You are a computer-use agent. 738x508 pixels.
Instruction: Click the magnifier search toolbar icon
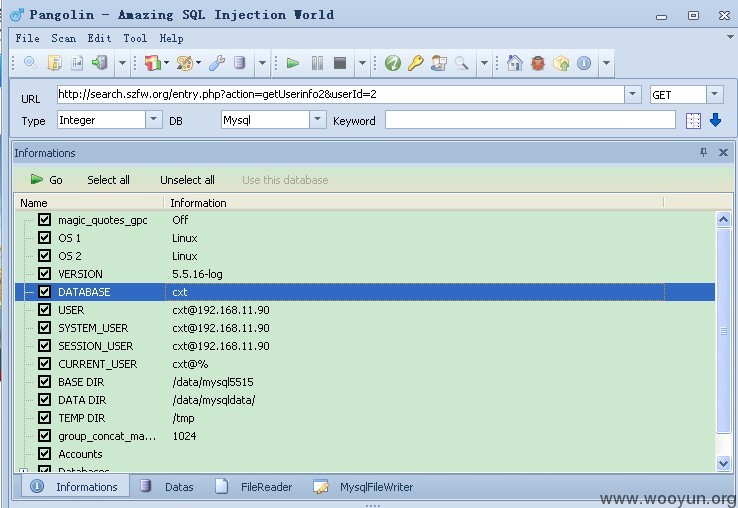pos(31,63)
